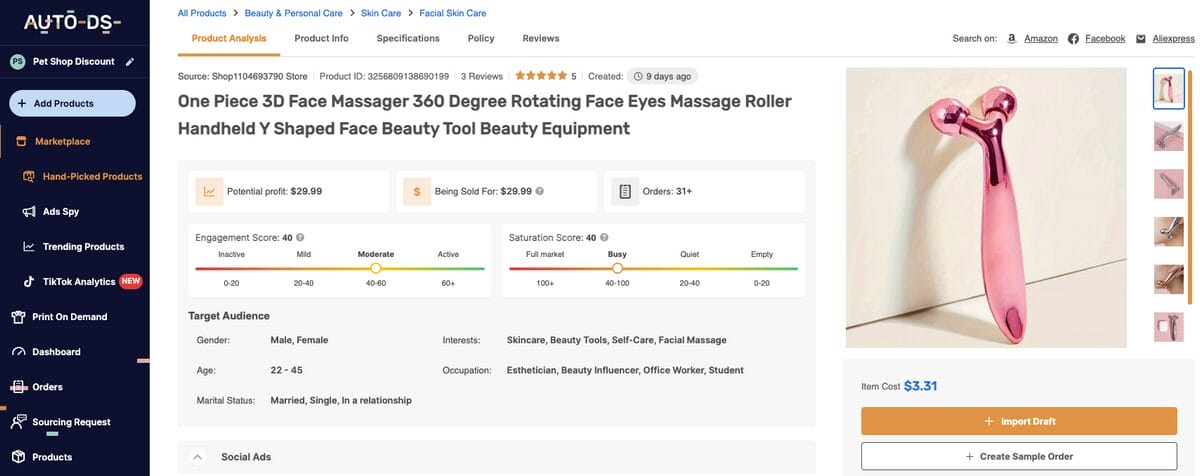
Task: Click the PS store avatar icon
Action: click(17, 62)
